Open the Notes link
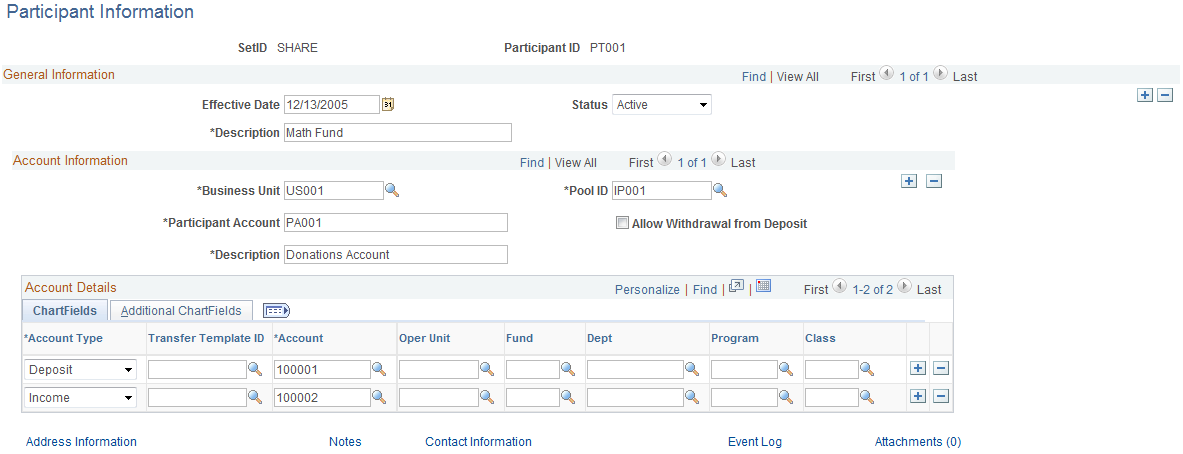This screenshot has height=454, width=1183. tap(345, 442)
